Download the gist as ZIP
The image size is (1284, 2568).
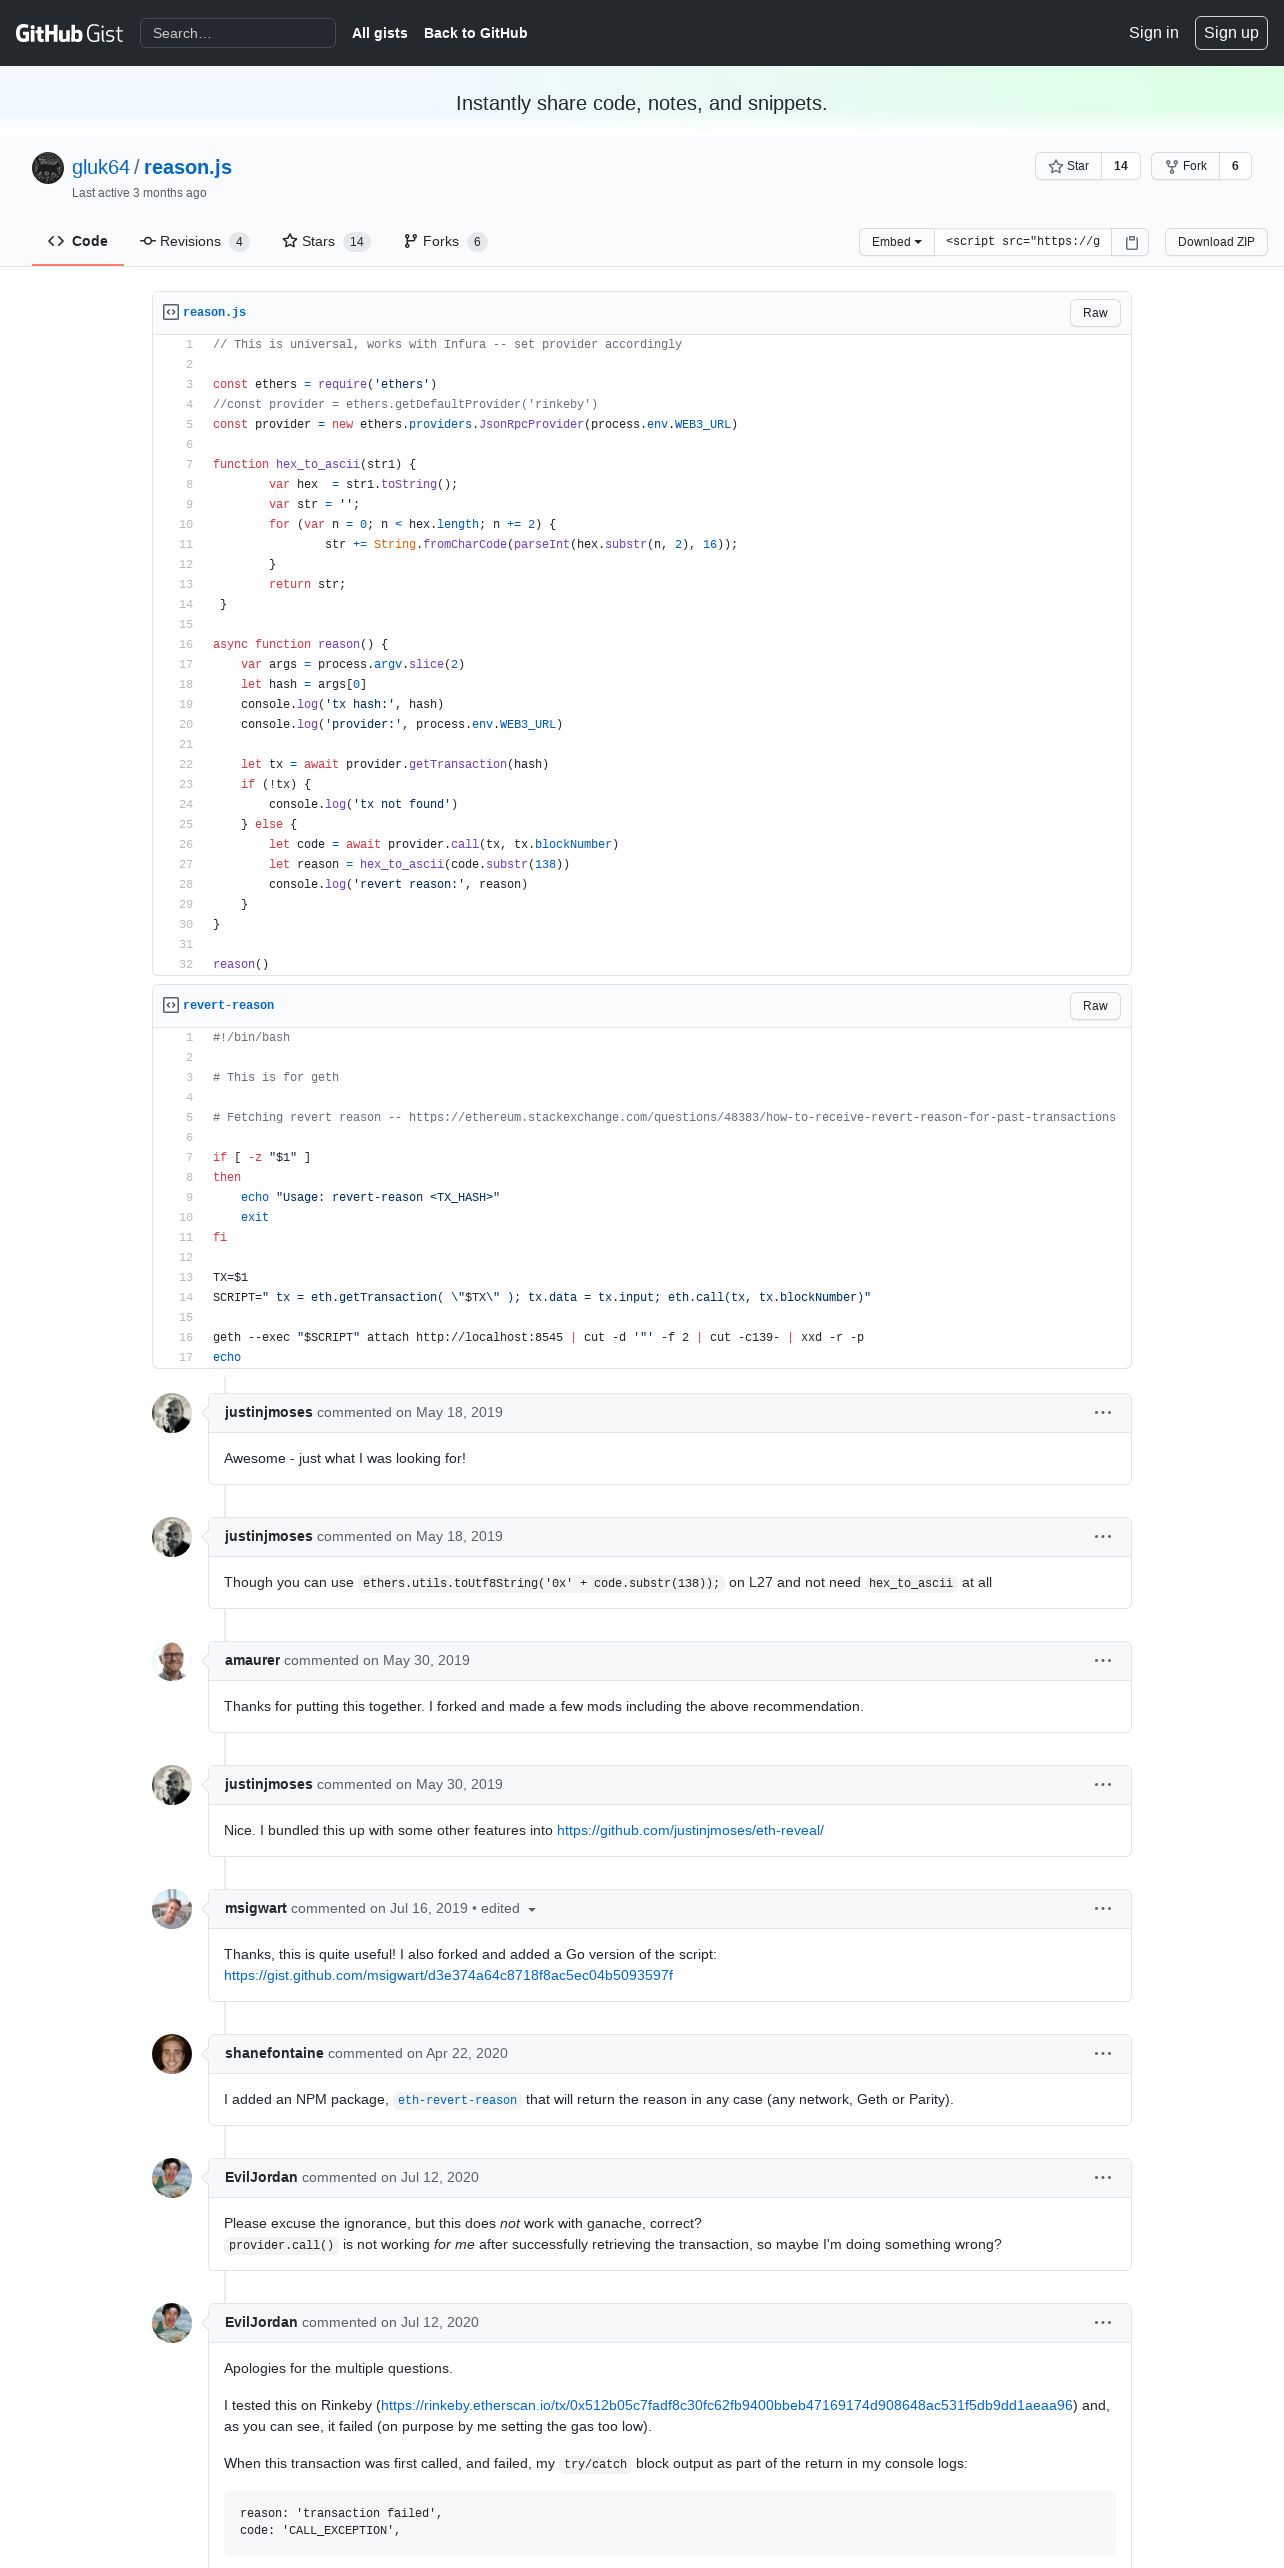click(x=1216, y=242)
